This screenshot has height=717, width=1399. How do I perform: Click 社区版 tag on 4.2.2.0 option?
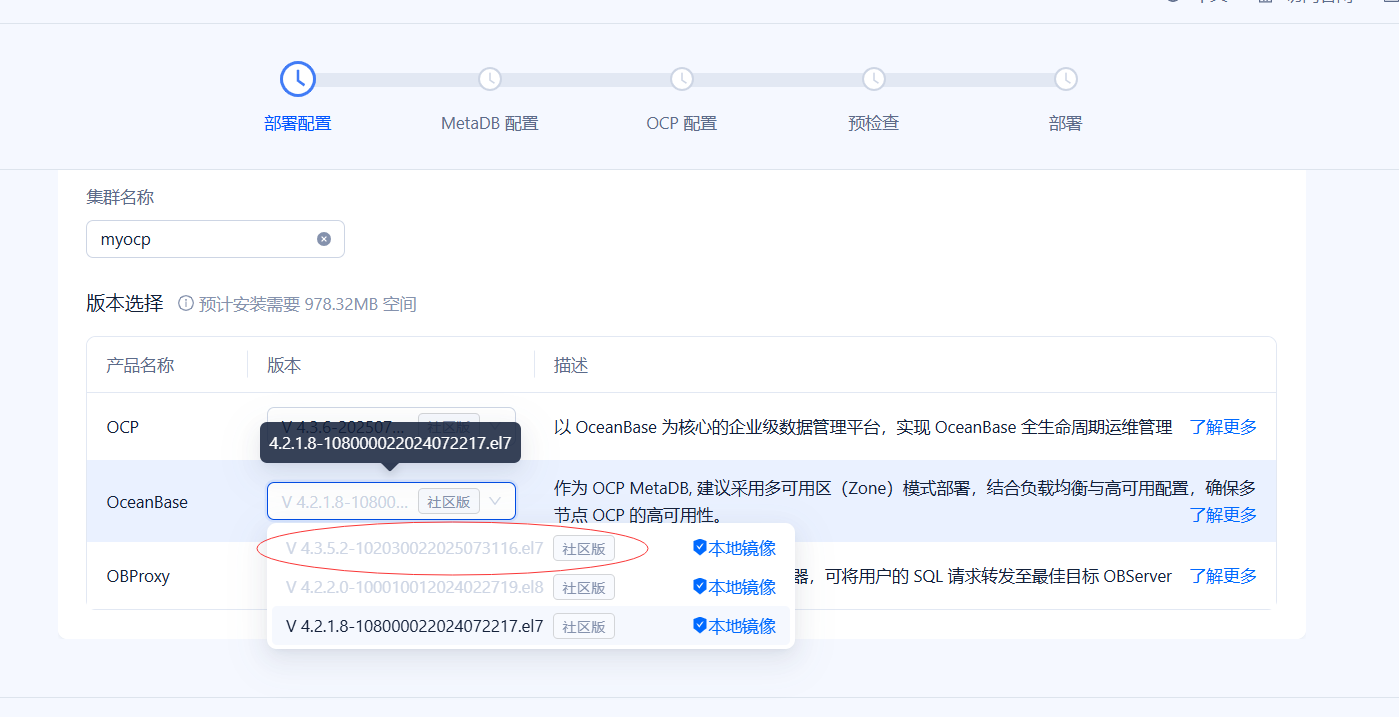click(x=584, y=587)
